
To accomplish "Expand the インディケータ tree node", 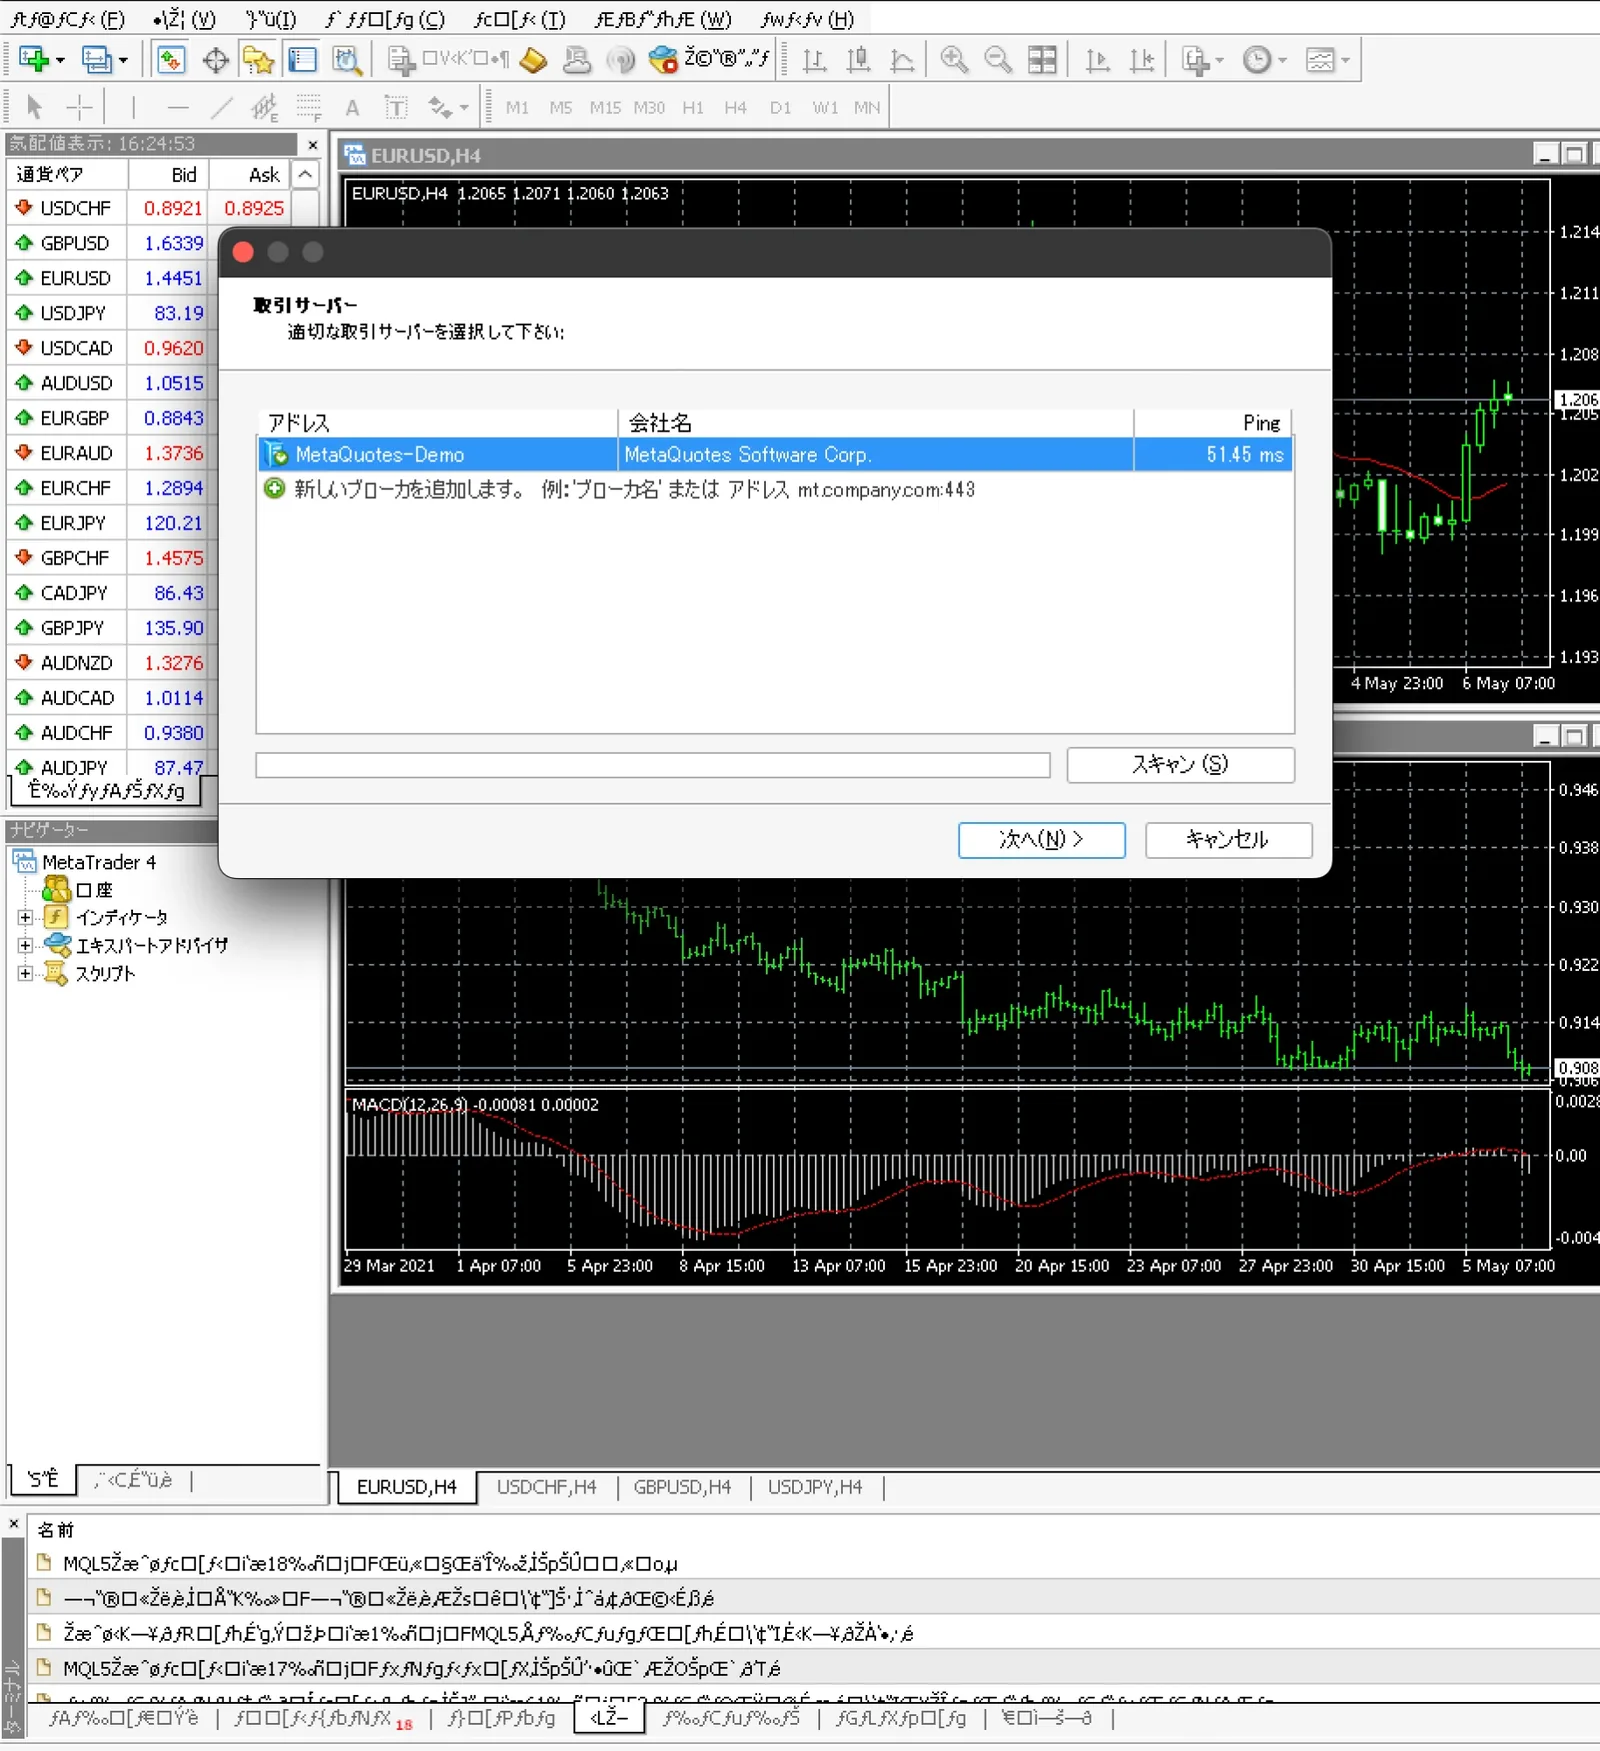I will (x=25, y=917).
